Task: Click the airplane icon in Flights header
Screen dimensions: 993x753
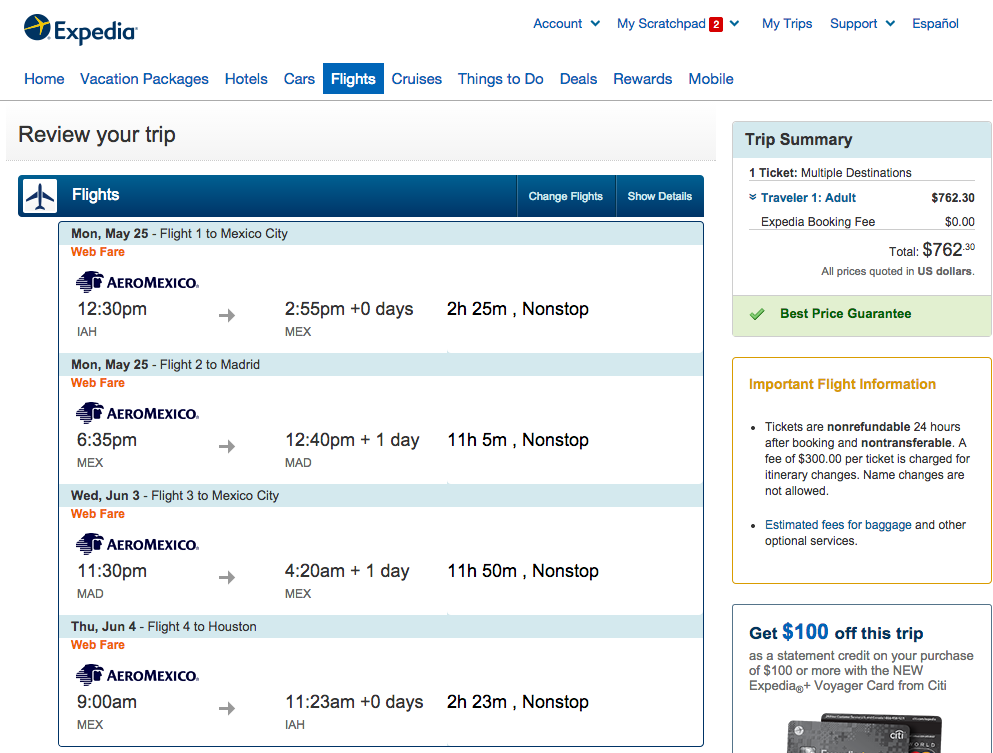Action: click(x=40, y=196)
